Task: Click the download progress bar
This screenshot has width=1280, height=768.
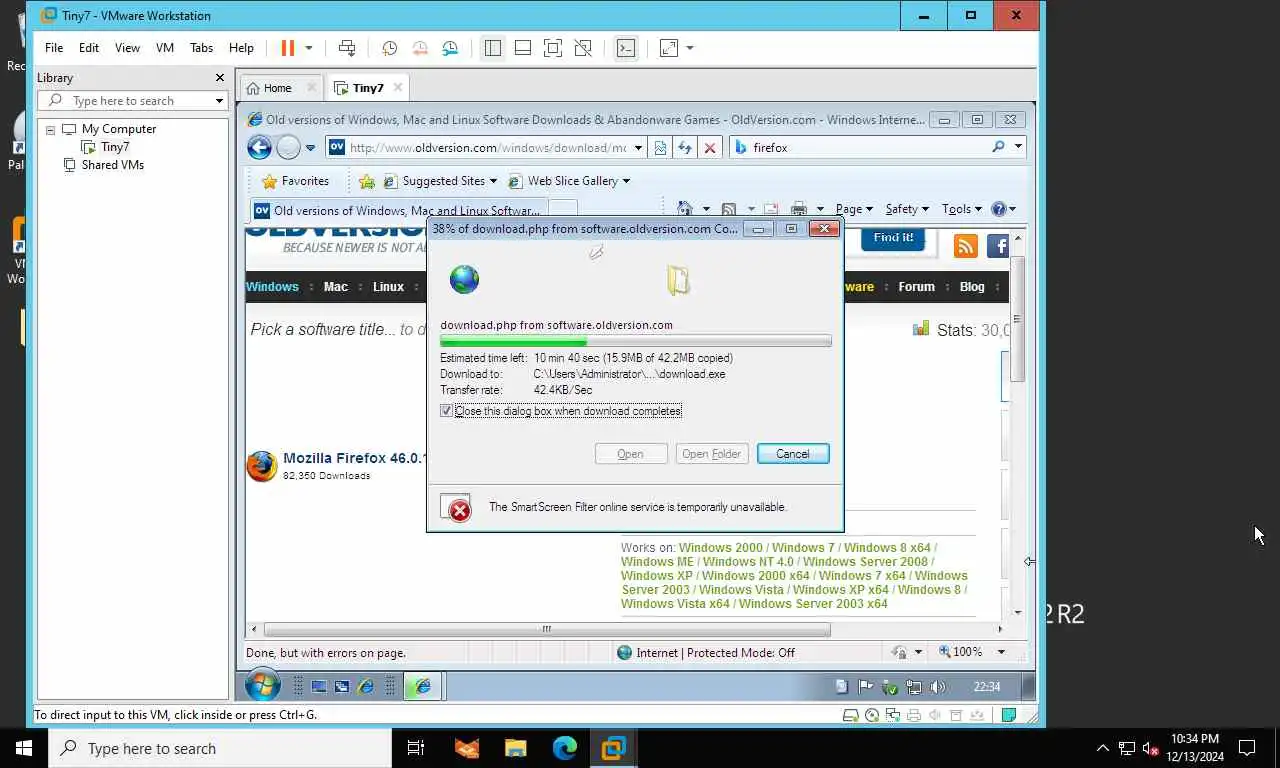Action: click(636, 341)
